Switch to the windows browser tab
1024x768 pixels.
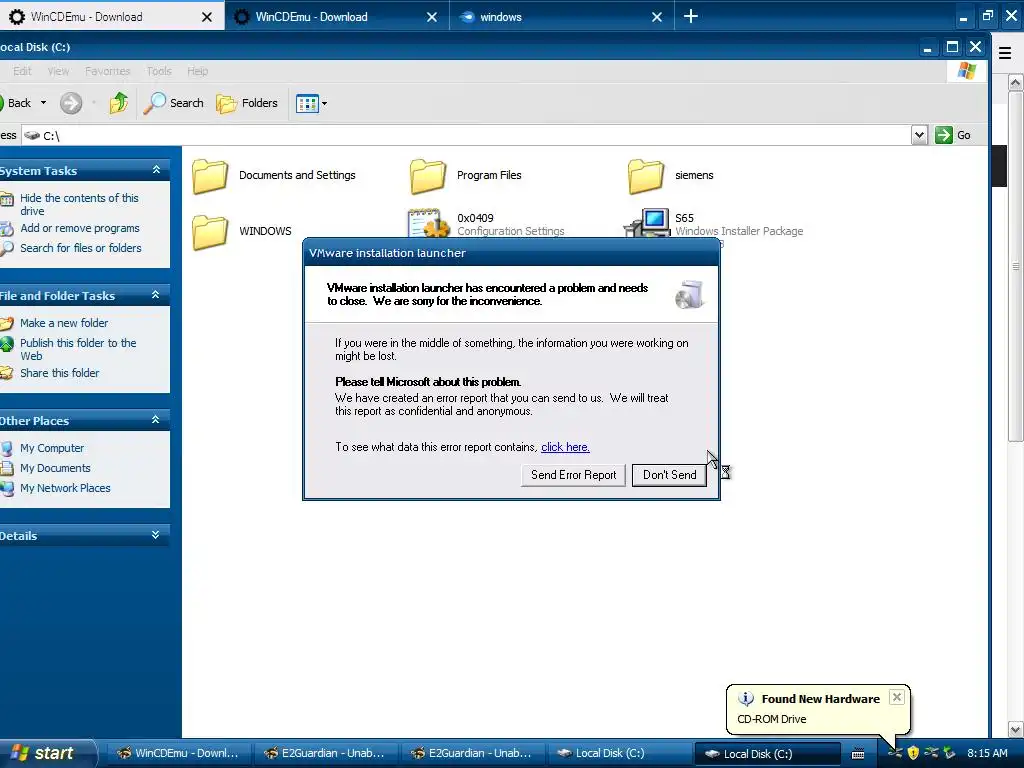[562, 16]
